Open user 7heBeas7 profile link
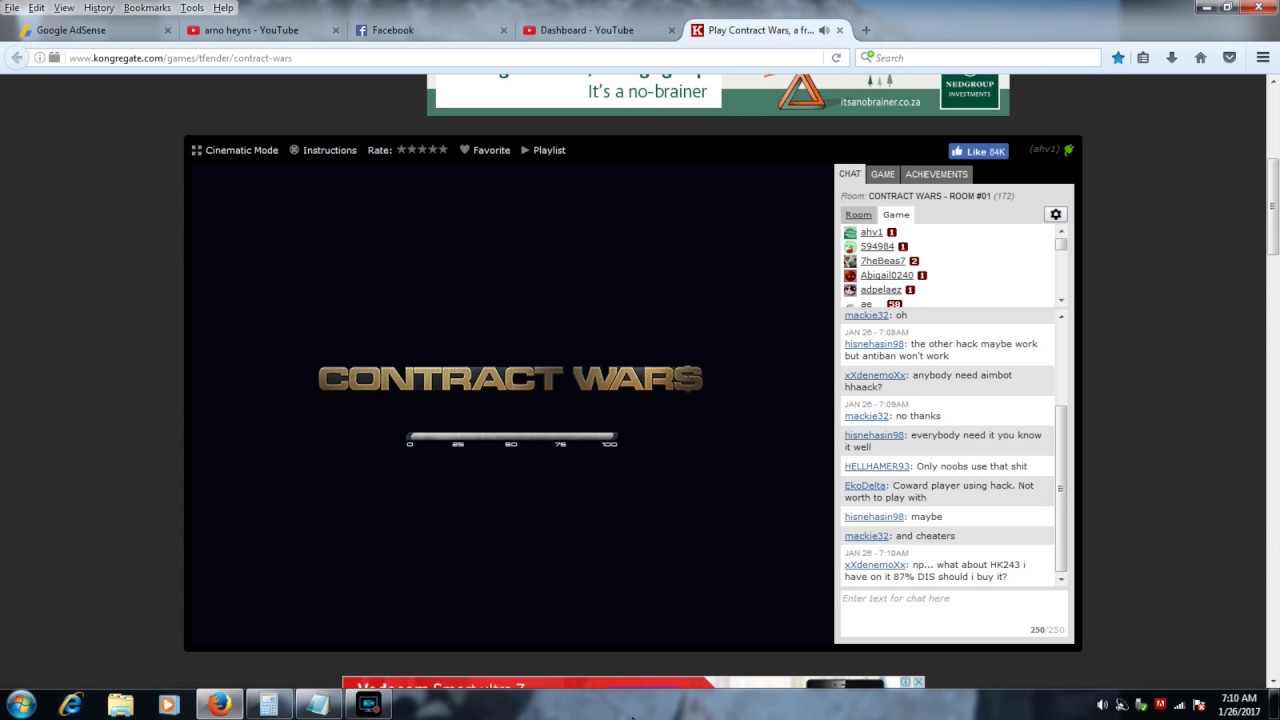The width and height of the screenshot is (1280, 720). coord(883,261)
